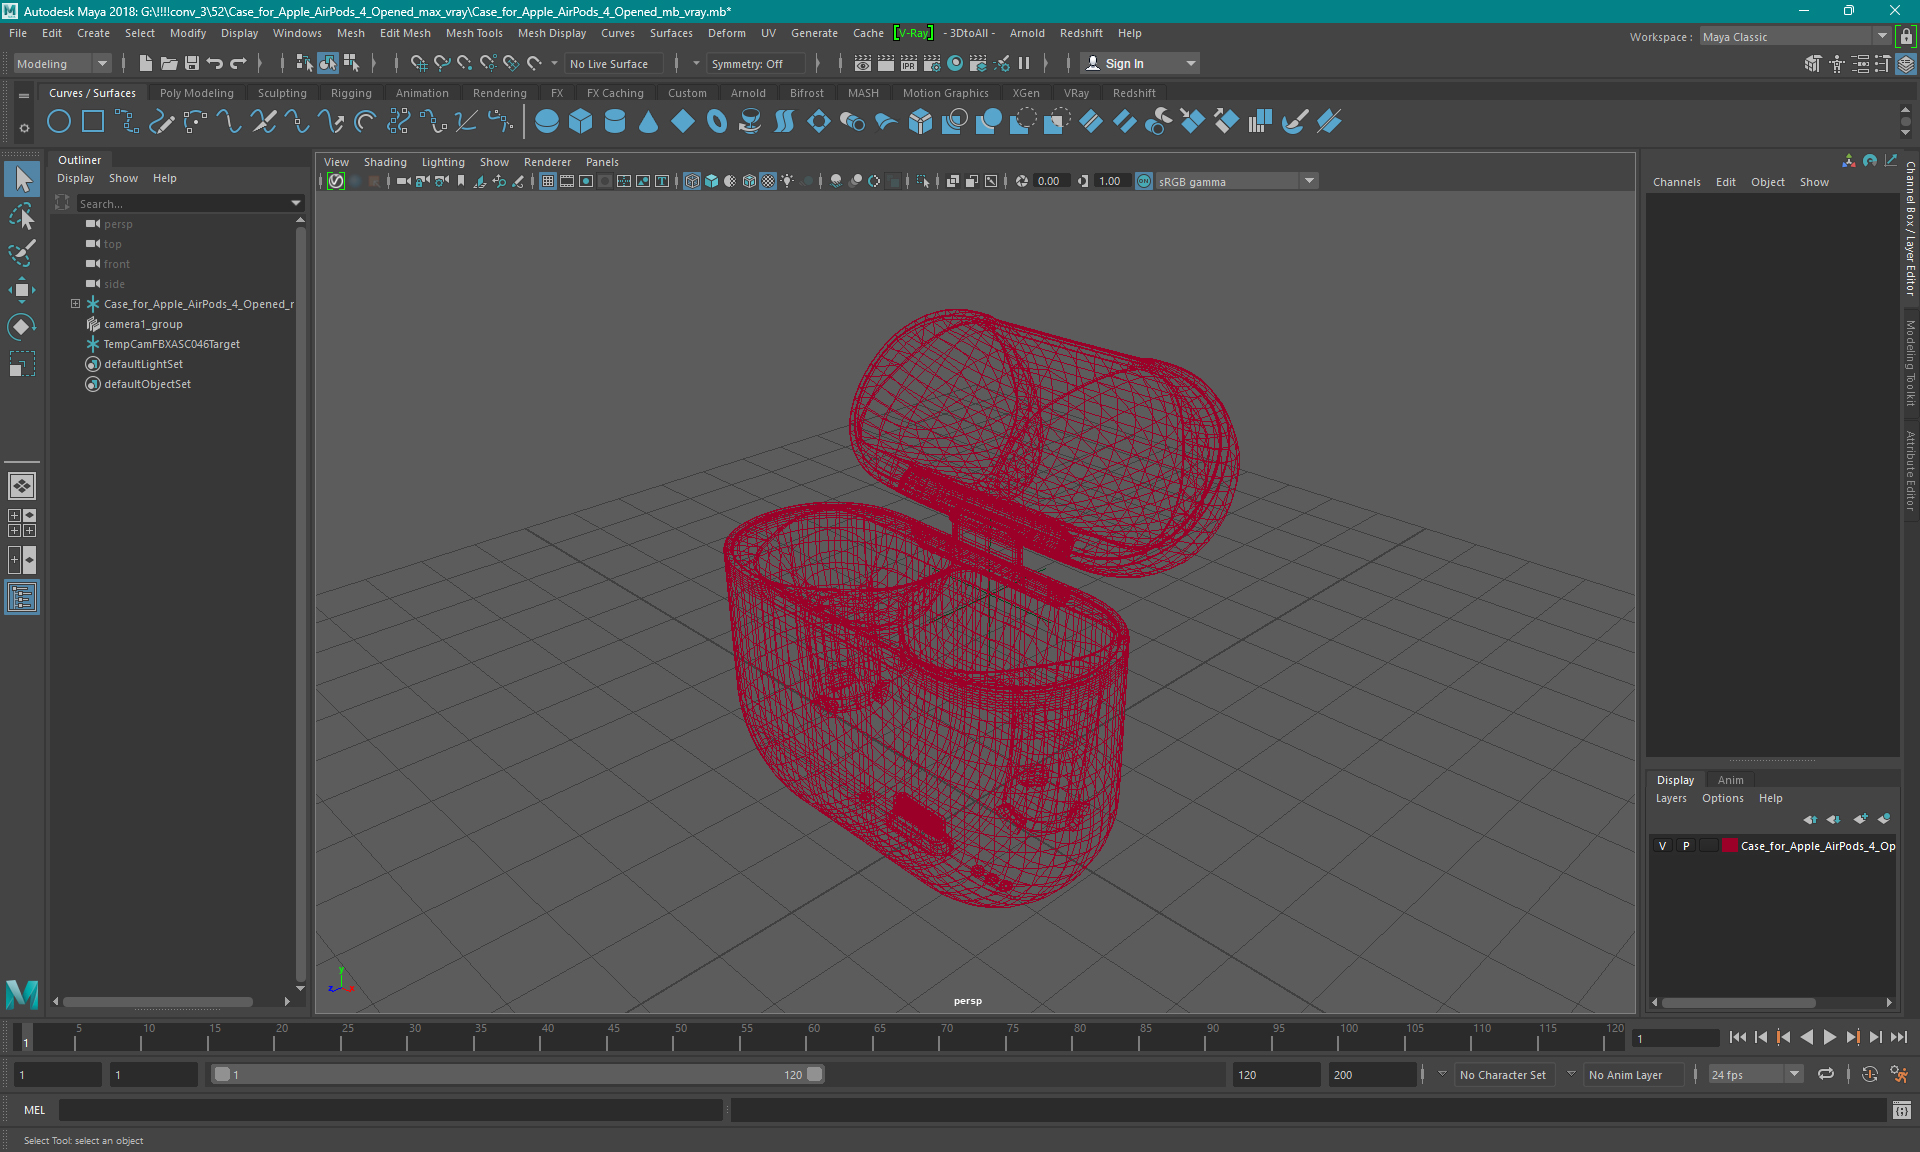
Task: Toggle textured display in viewport toolbar
Action: click(x=768, y=181)
